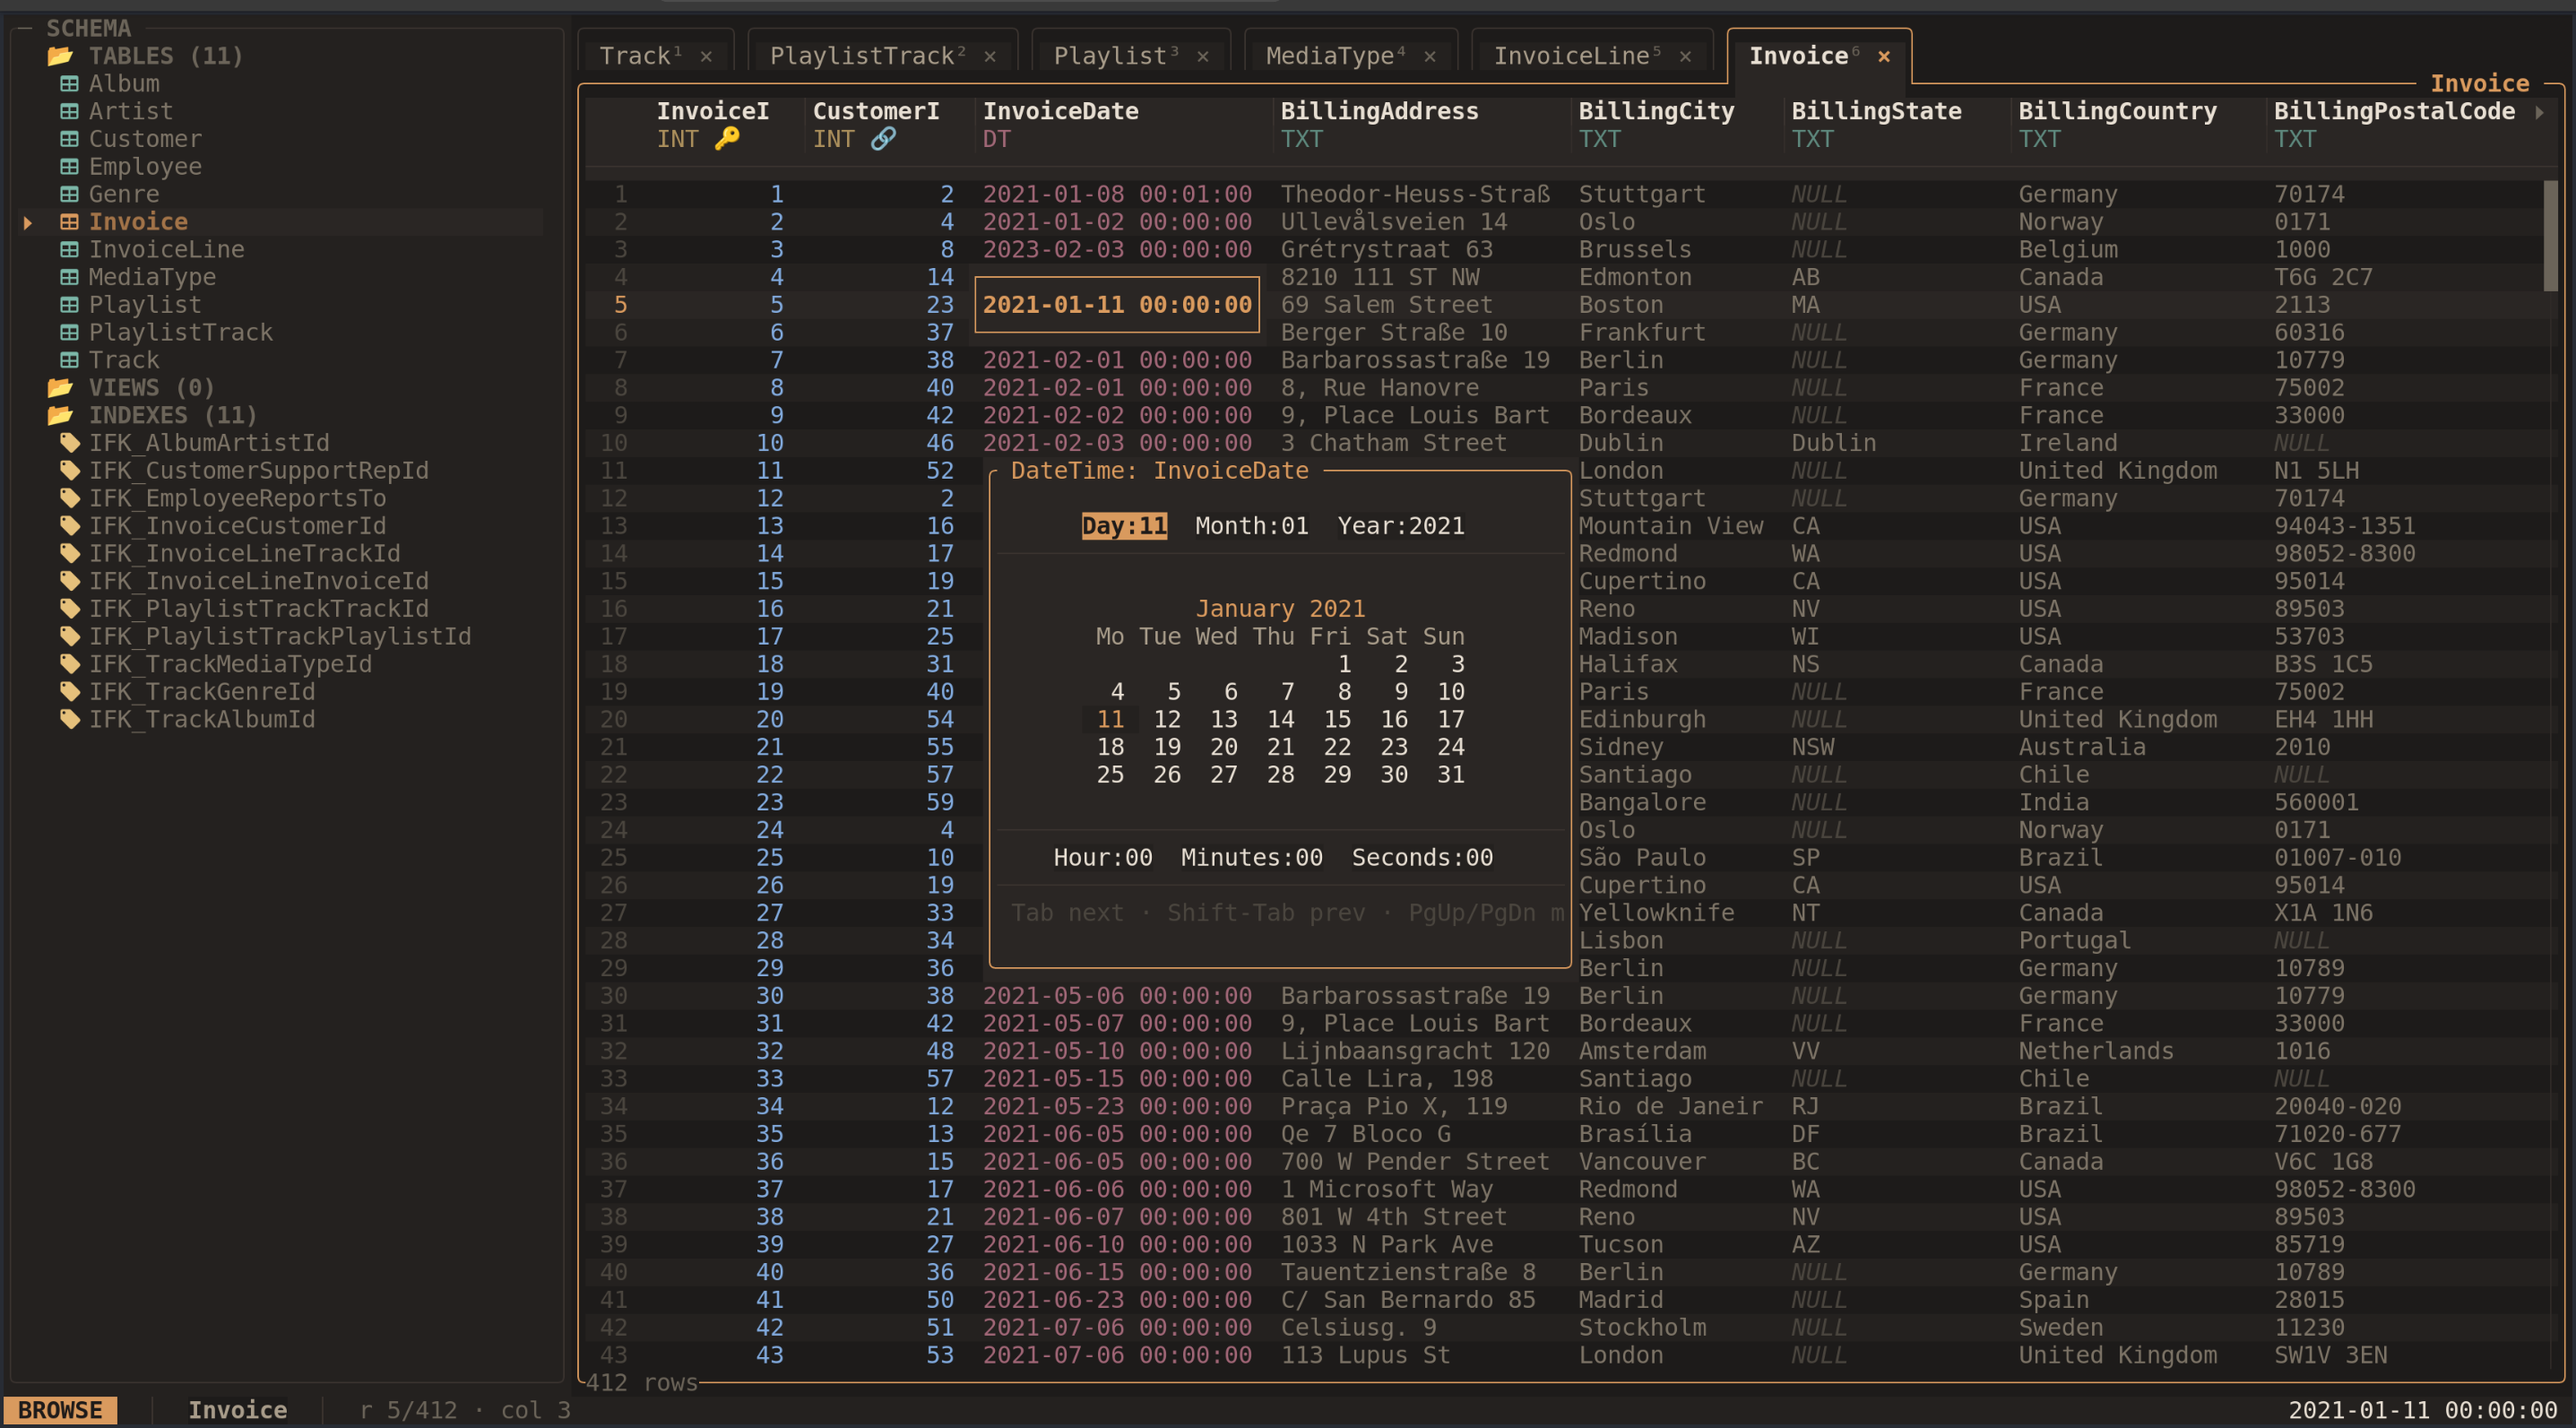Click the Artist table icon
The image size is (2576, 1428).
[x=69, y=111]
